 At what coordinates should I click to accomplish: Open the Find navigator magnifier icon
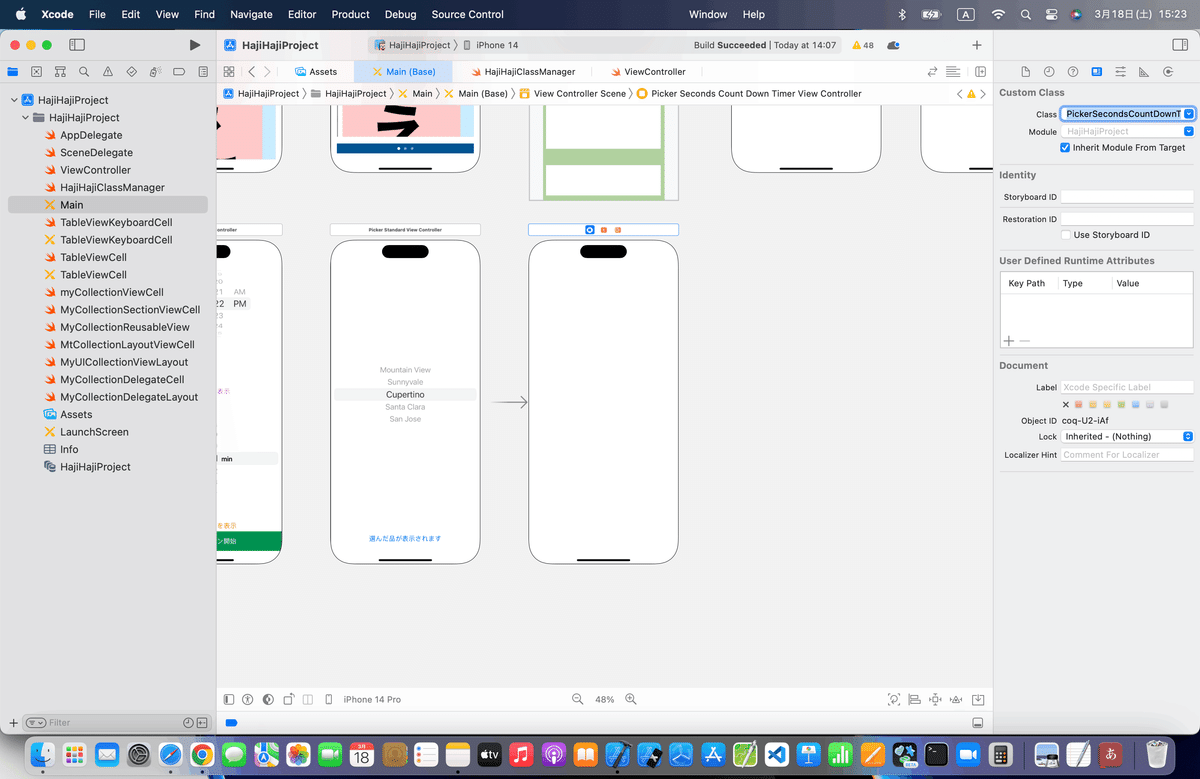[x=84, y=72]
